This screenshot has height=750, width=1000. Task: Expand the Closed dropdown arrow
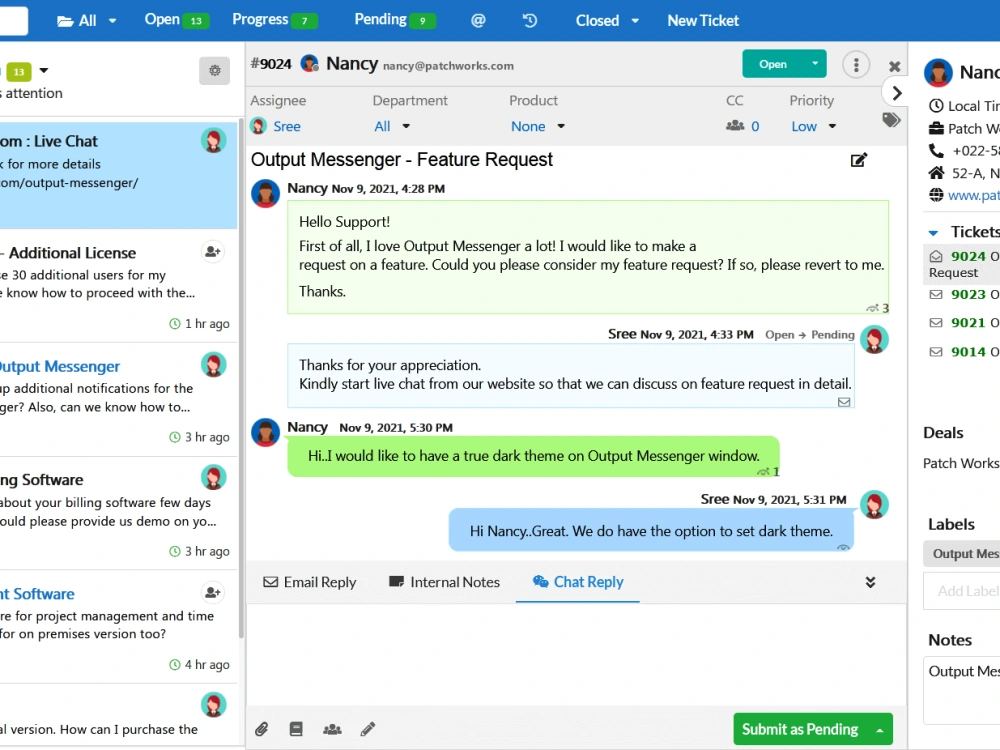[635, 20]
